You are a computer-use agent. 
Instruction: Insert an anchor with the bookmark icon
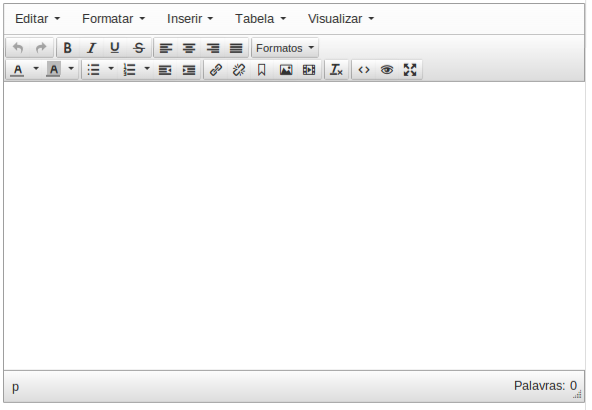pos(262,70)
